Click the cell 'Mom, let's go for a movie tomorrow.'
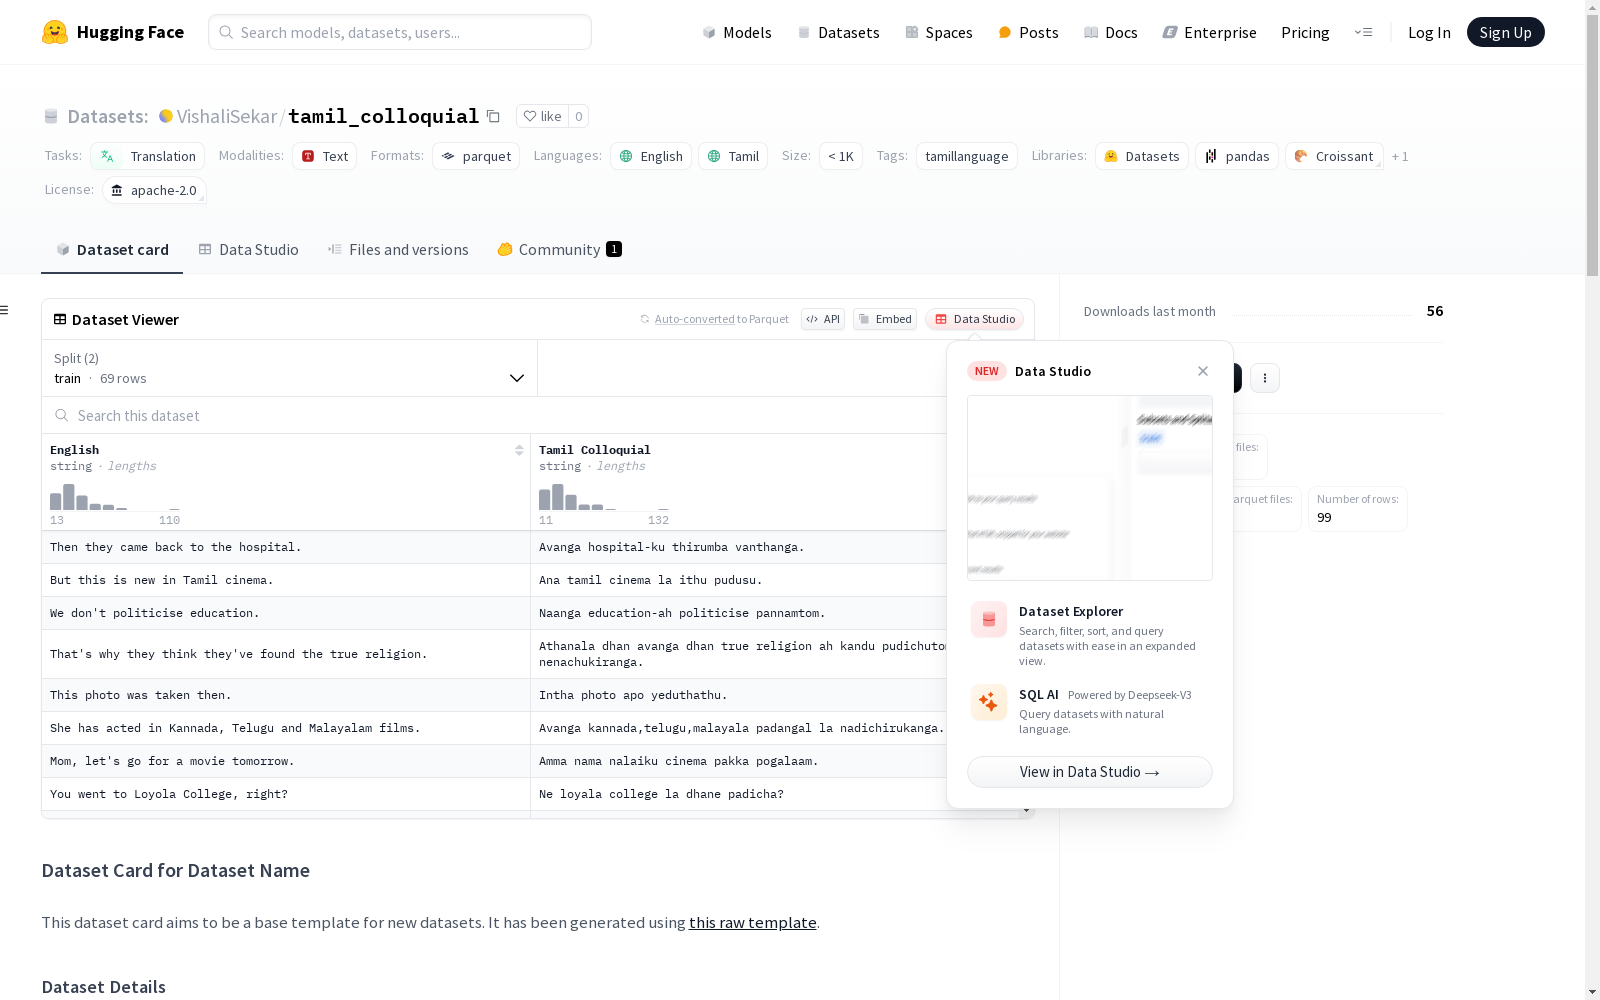The image size is (1600, 1000). pyautogui.click(x=286, y=761)
